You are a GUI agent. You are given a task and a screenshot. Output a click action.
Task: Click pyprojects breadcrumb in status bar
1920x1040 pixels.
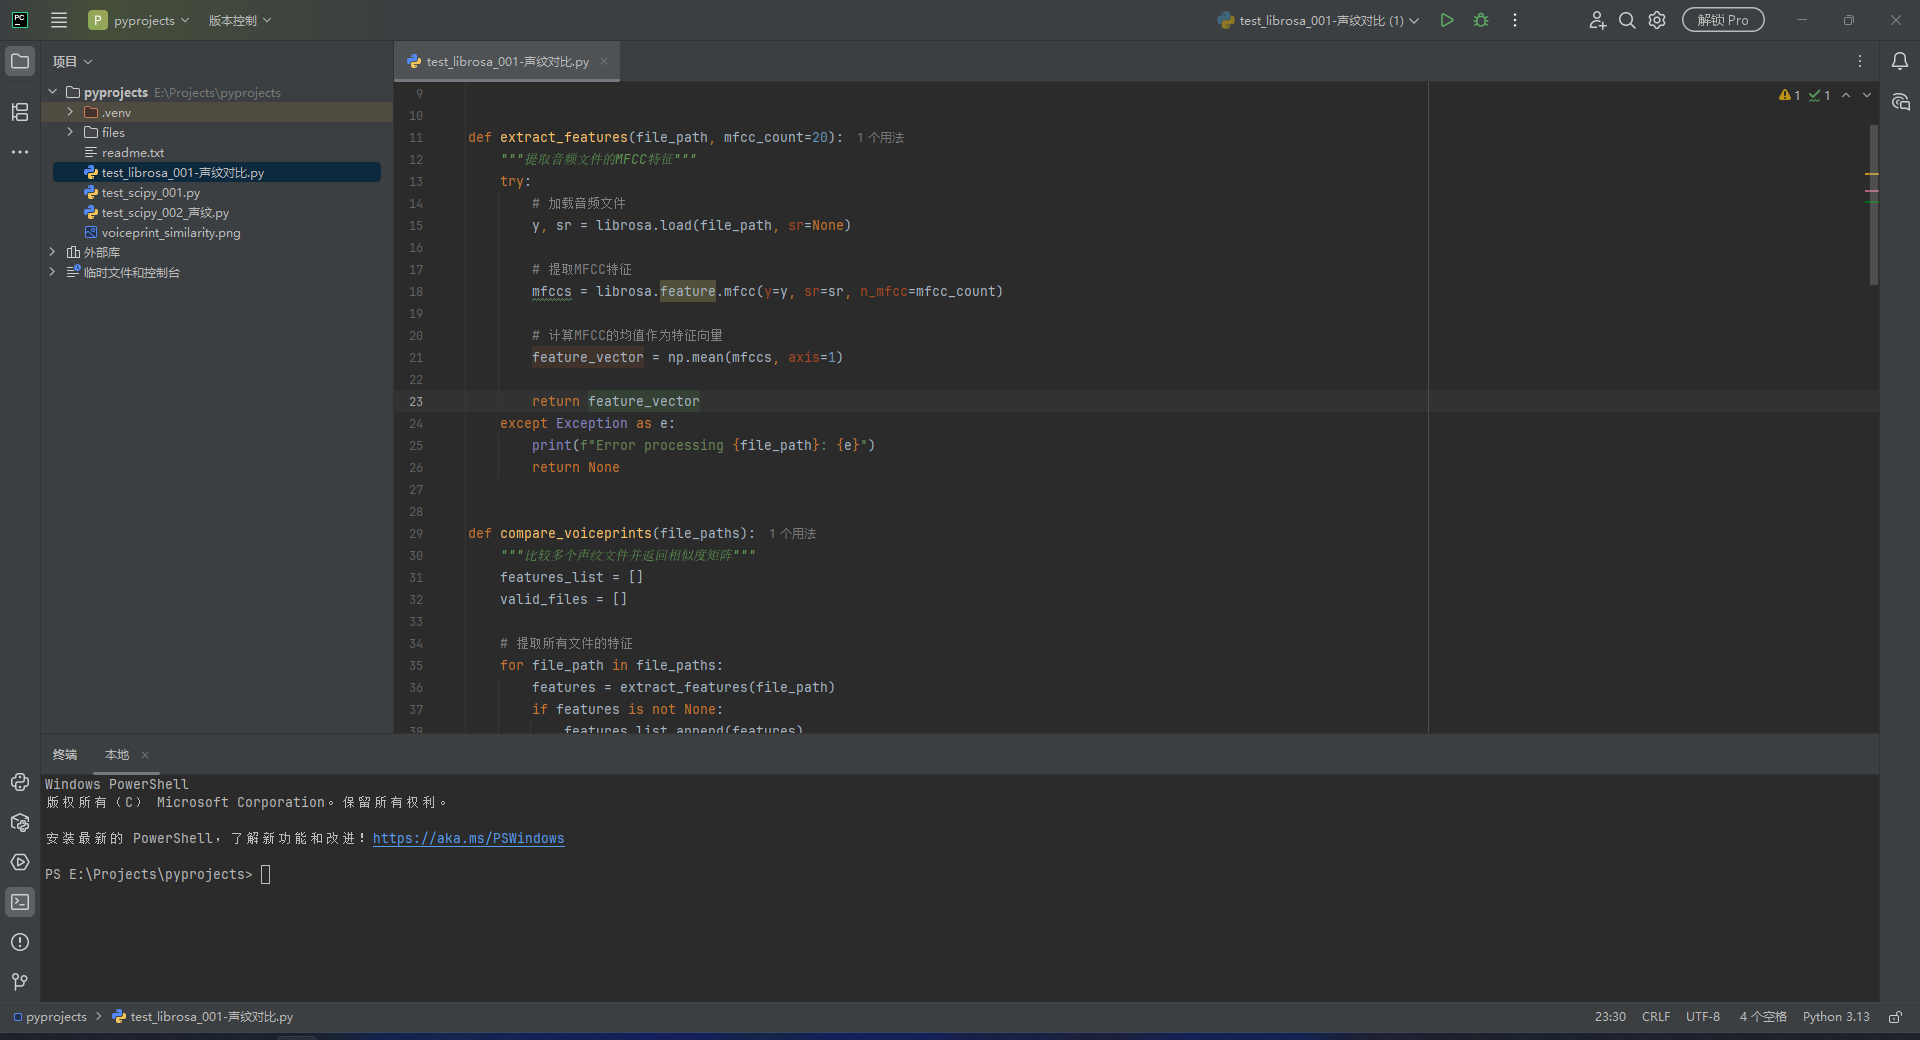(50, 1017)
